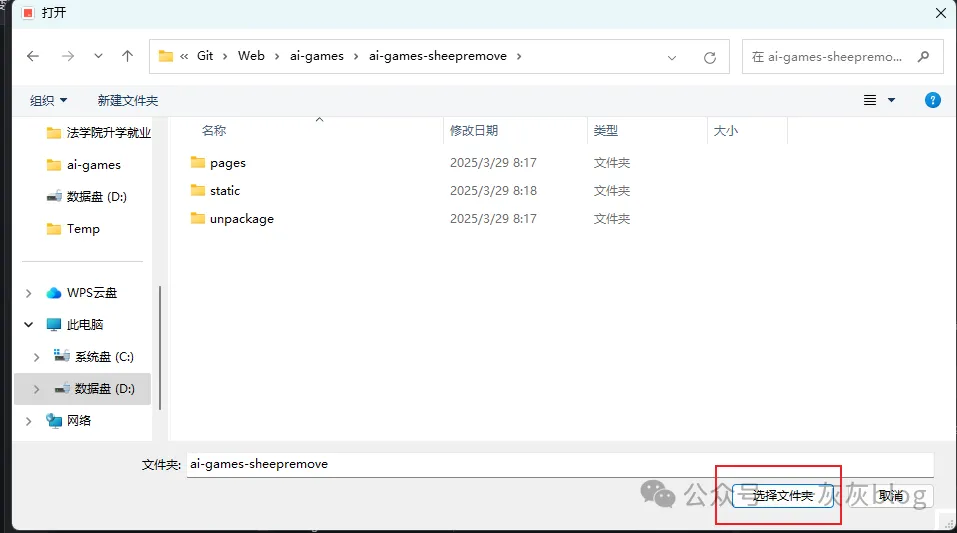Select the WPS云盘 cloud item
The width and height of the screenshot is (957, 533).
click(x=91, y=293)
